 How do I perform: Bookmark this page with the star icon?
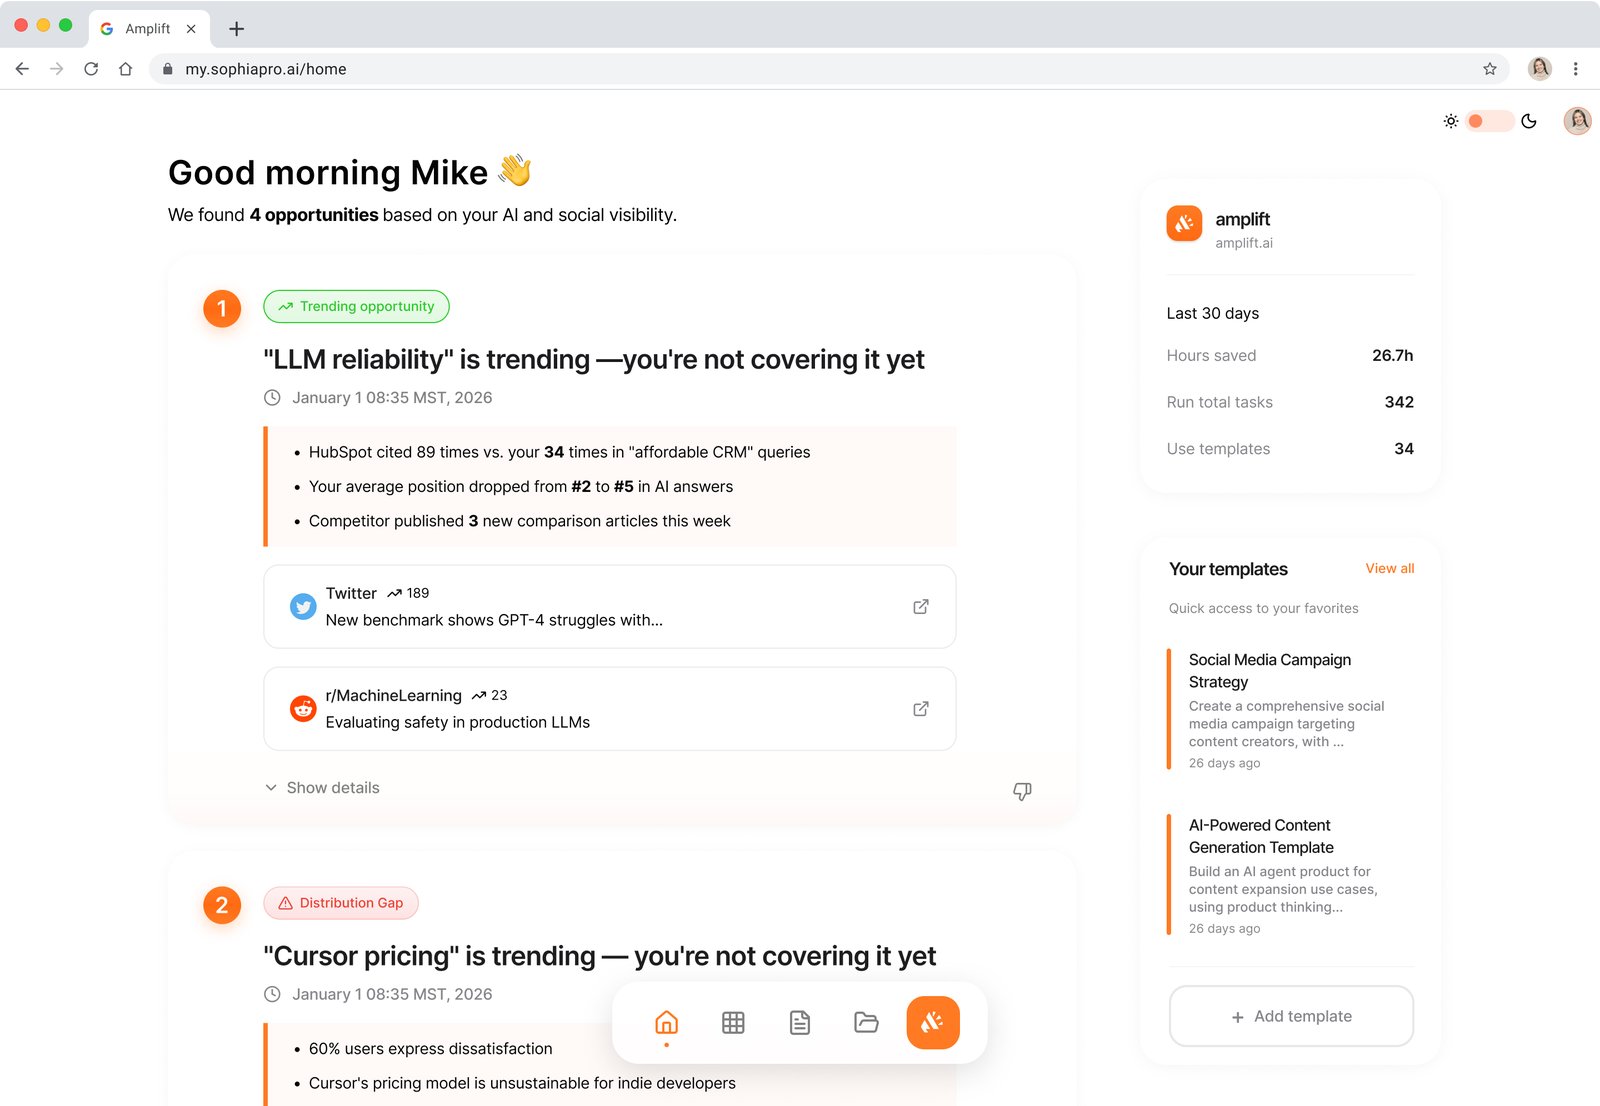[x=1490, y=69]
